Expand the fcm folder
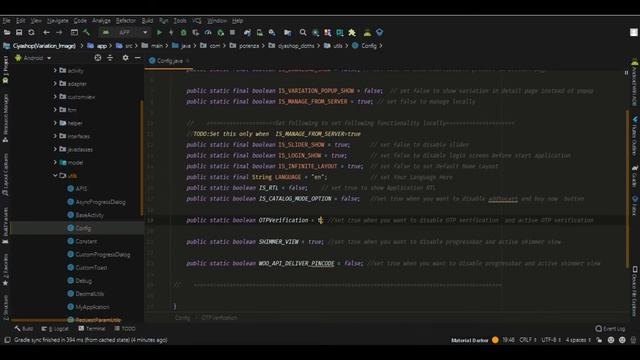Image resolution: width=640 pixels, height=360 pixels. coord(55,110)
